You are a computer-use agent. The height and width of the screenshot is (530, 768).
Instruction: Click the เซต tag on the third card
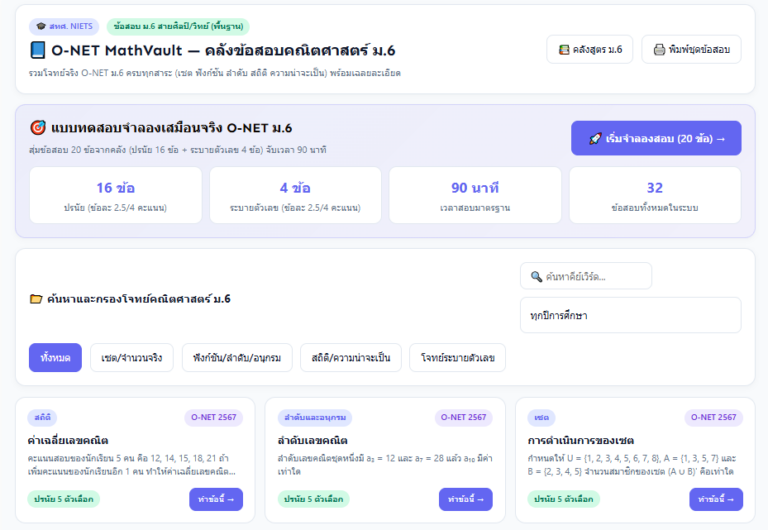(541, 417)
